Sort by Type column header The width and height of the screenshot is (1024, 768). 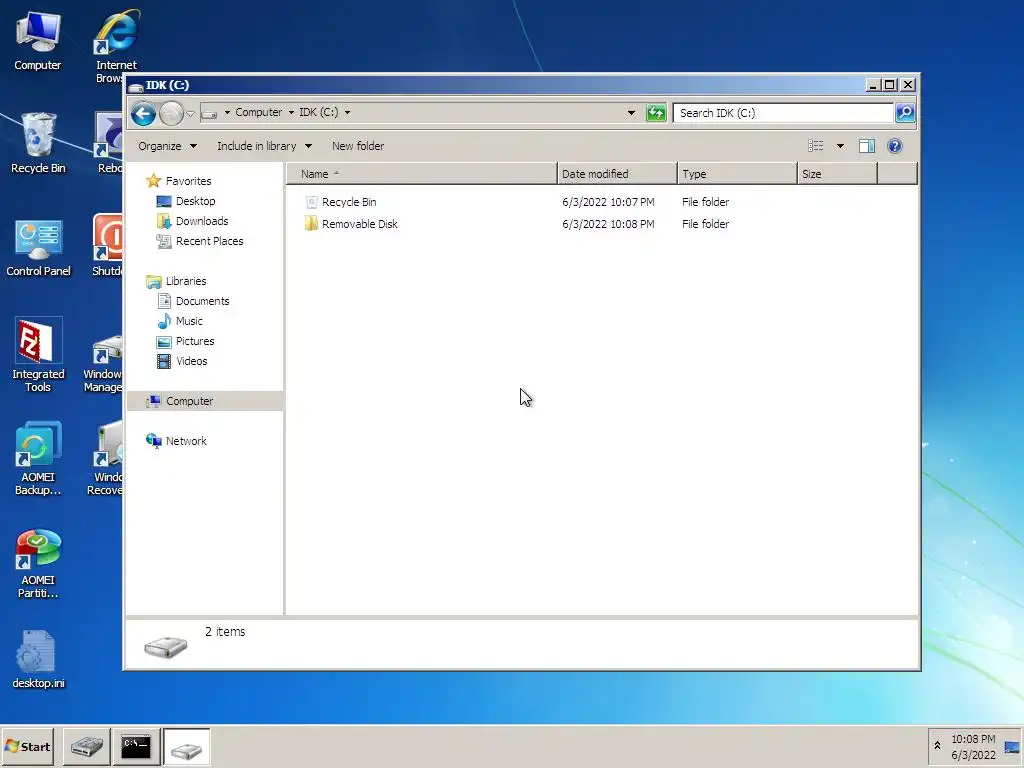(x=737, y=174)
